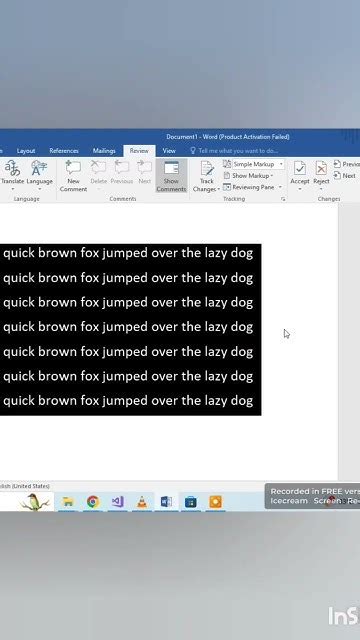This screenshot has height=640, width=360.
Task: Open the Reviewing Pane
Action: (249, 187)
